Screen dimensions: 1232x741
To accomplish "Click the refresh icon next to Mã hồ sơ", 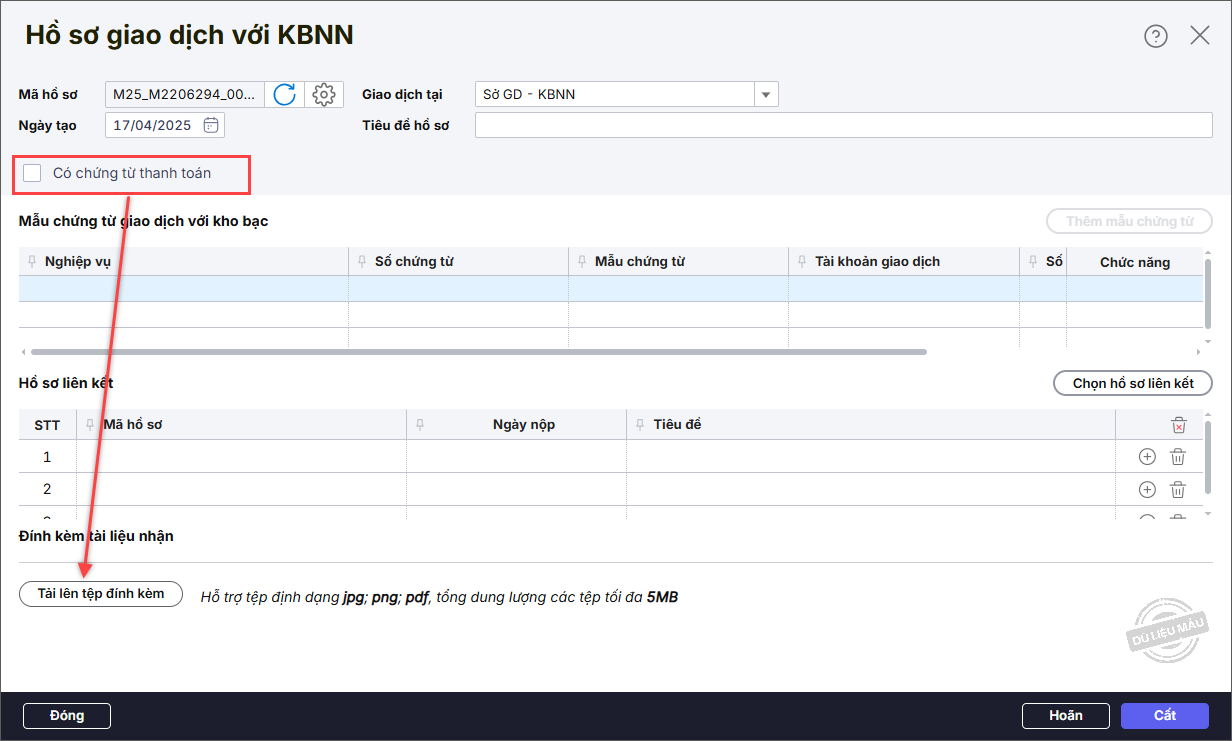I will [x=285, y=95].
